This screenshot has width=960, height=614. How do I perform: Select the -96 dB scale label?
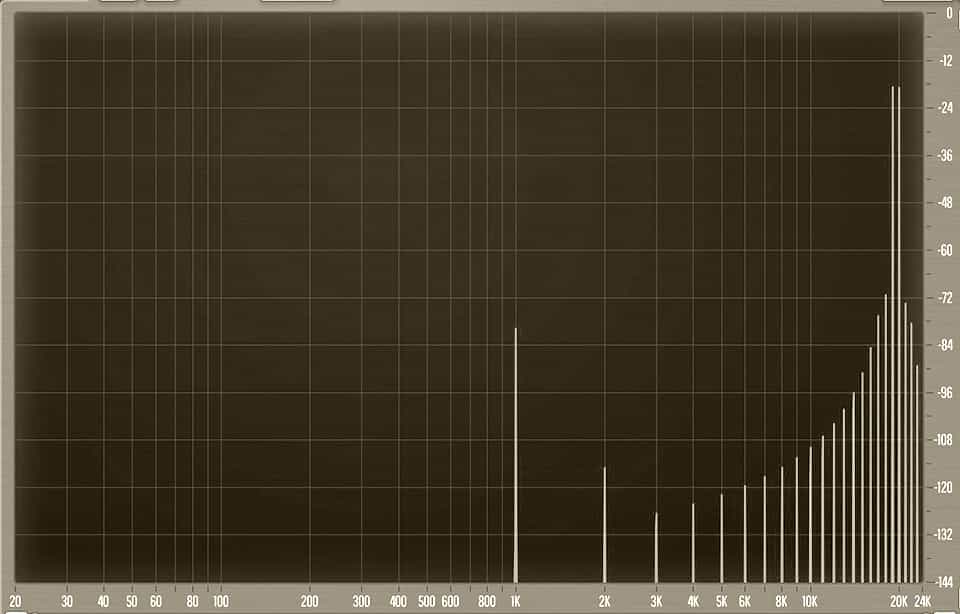(945, 392)
